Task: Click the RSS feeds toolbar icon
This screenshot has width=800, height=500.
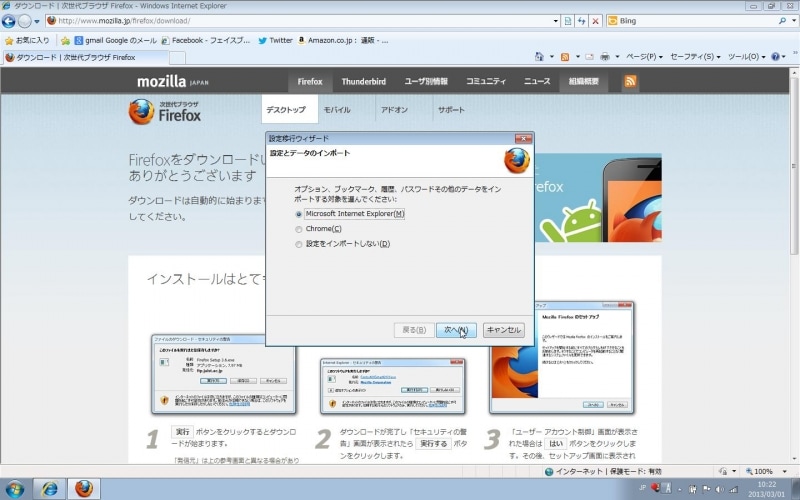Action: [565, 57]
